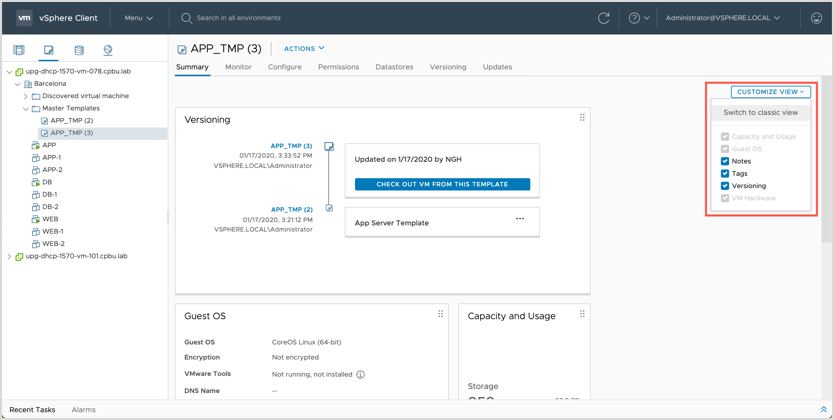This screenshot has height=420, width=834.
Task: Click the vSphere Client vm logo
Action: click(x=24, y=18)
